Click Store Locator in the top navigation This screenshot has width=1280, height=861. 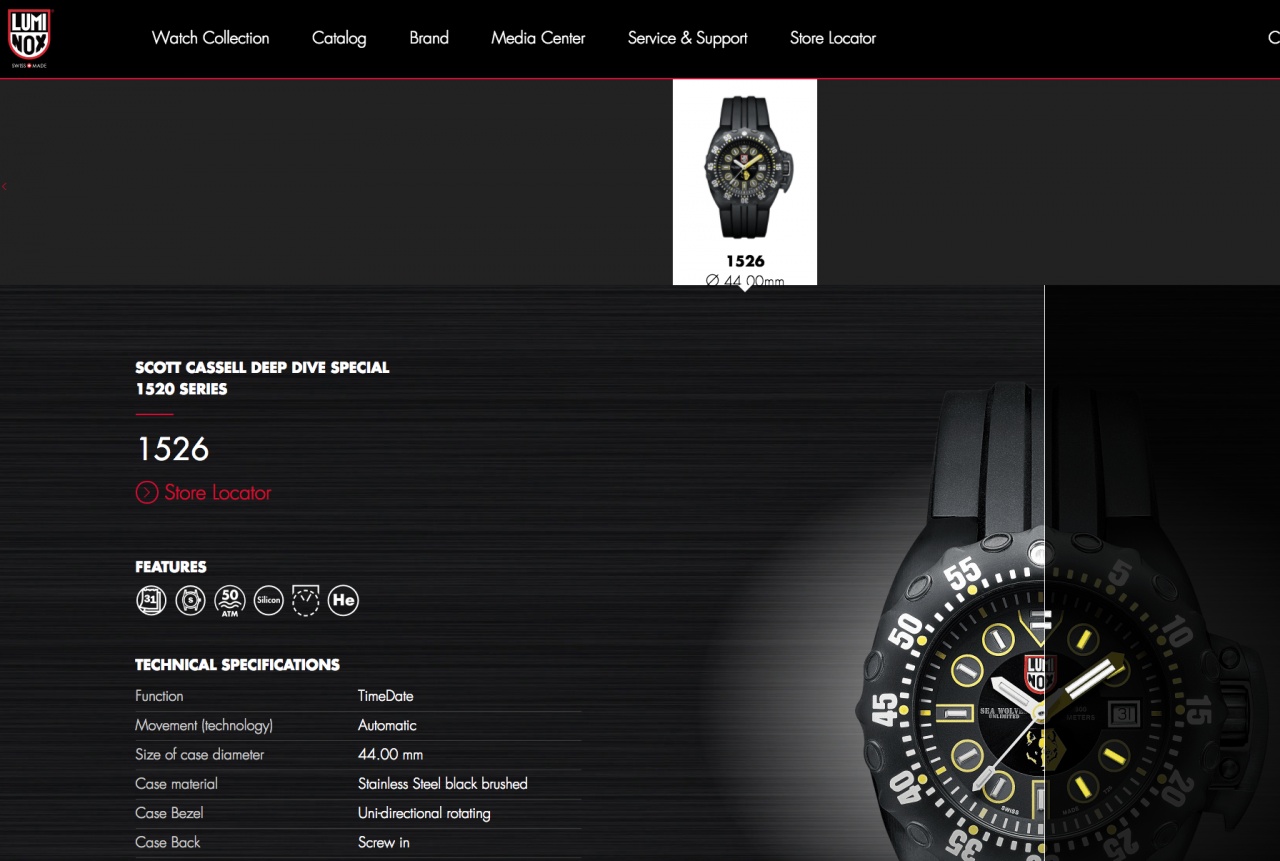[833, 38]
